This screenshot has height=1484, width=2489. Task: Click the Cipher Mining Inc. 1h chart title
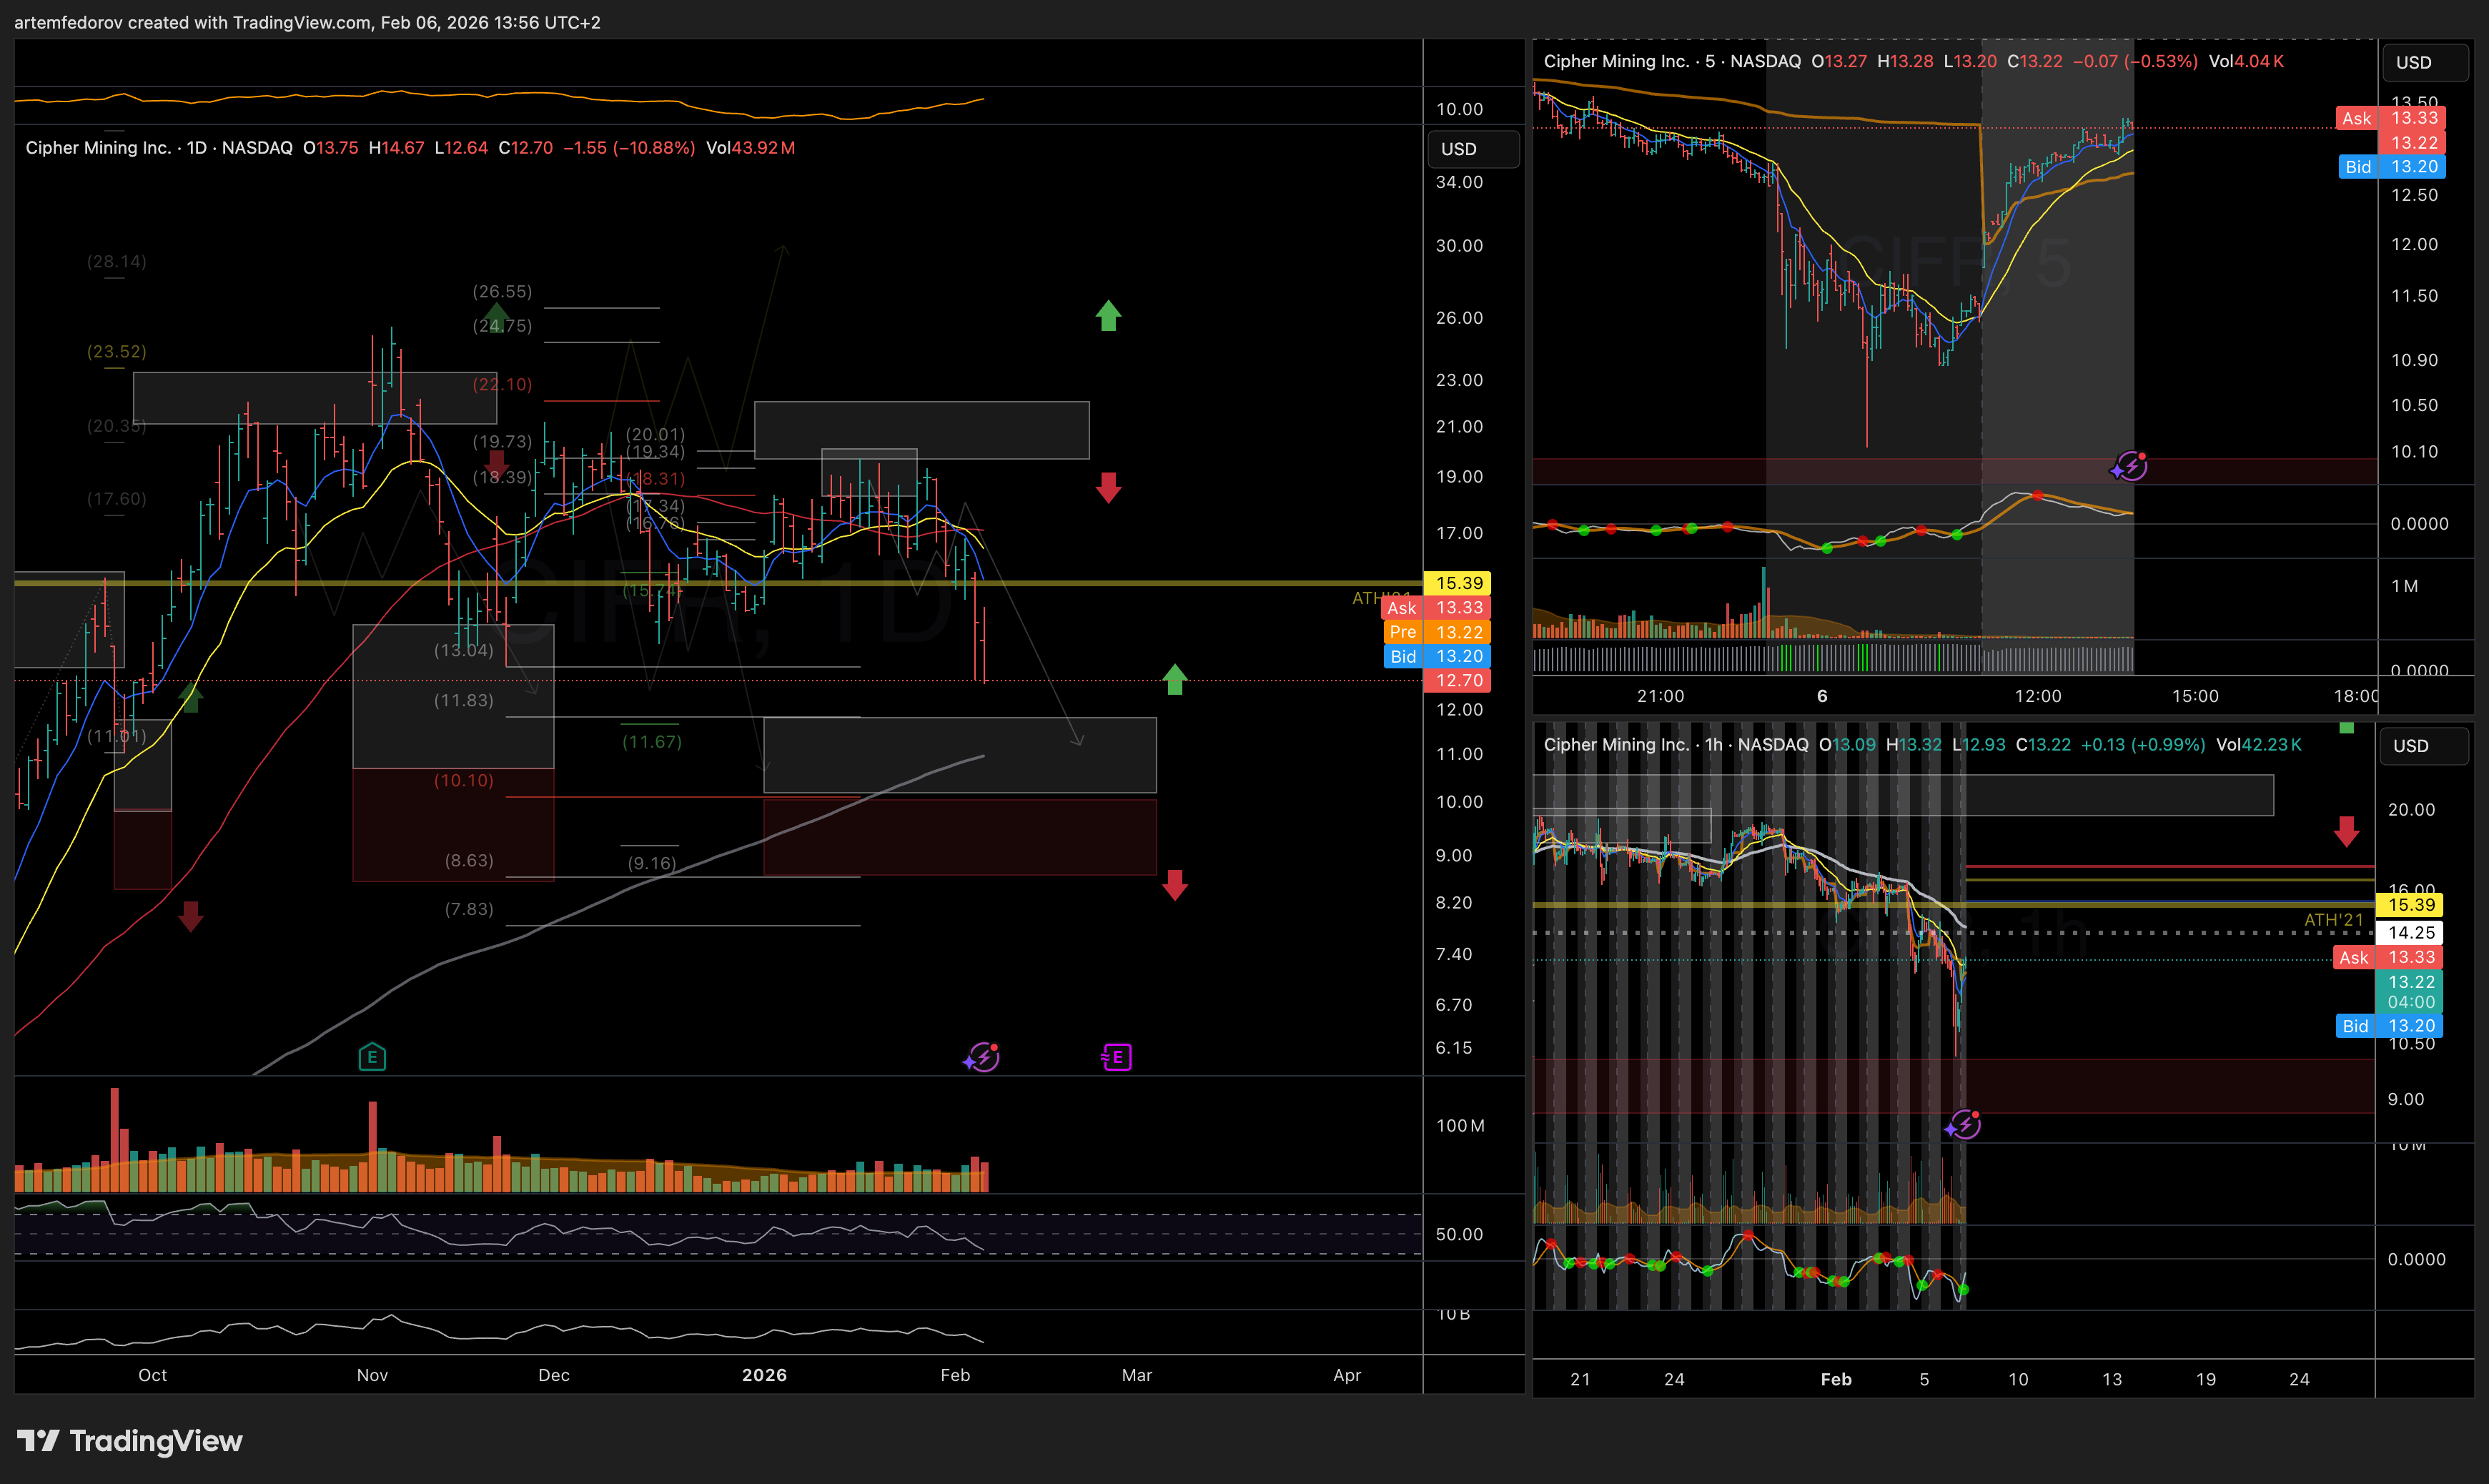[1676, 744]
